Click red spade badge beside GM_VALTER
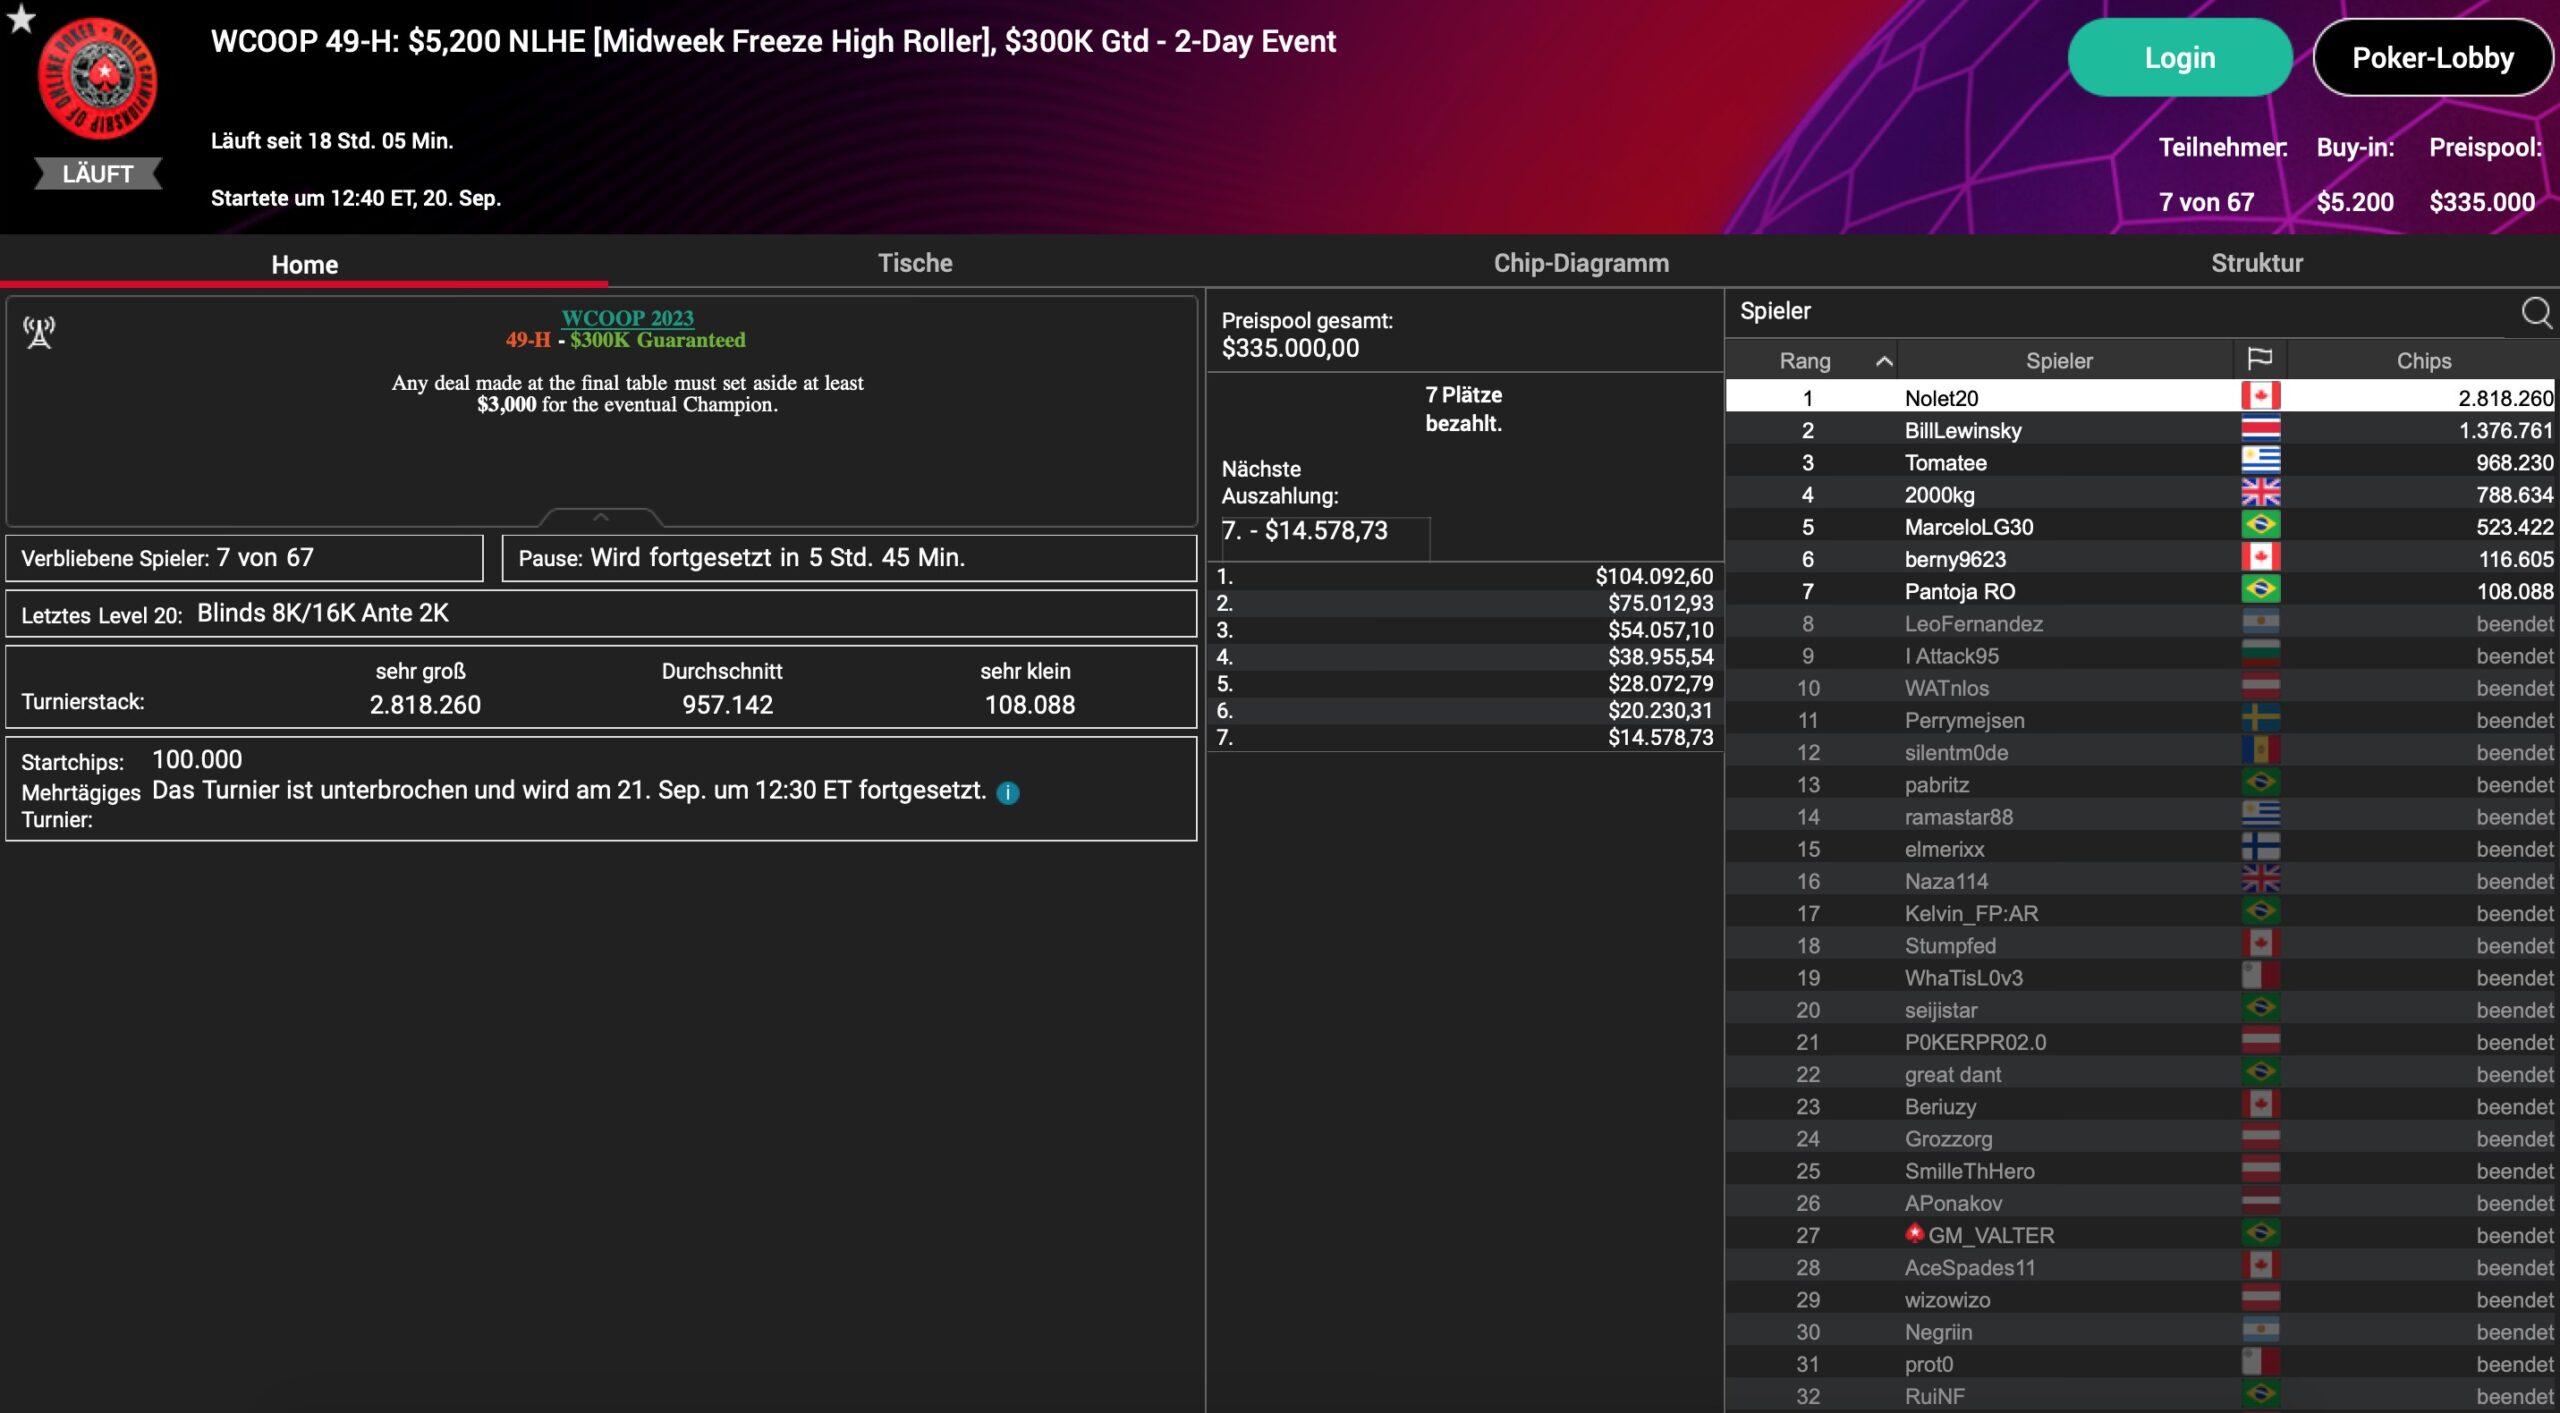This screenshot has width=2560, height=1413. coord(1914,1233)
